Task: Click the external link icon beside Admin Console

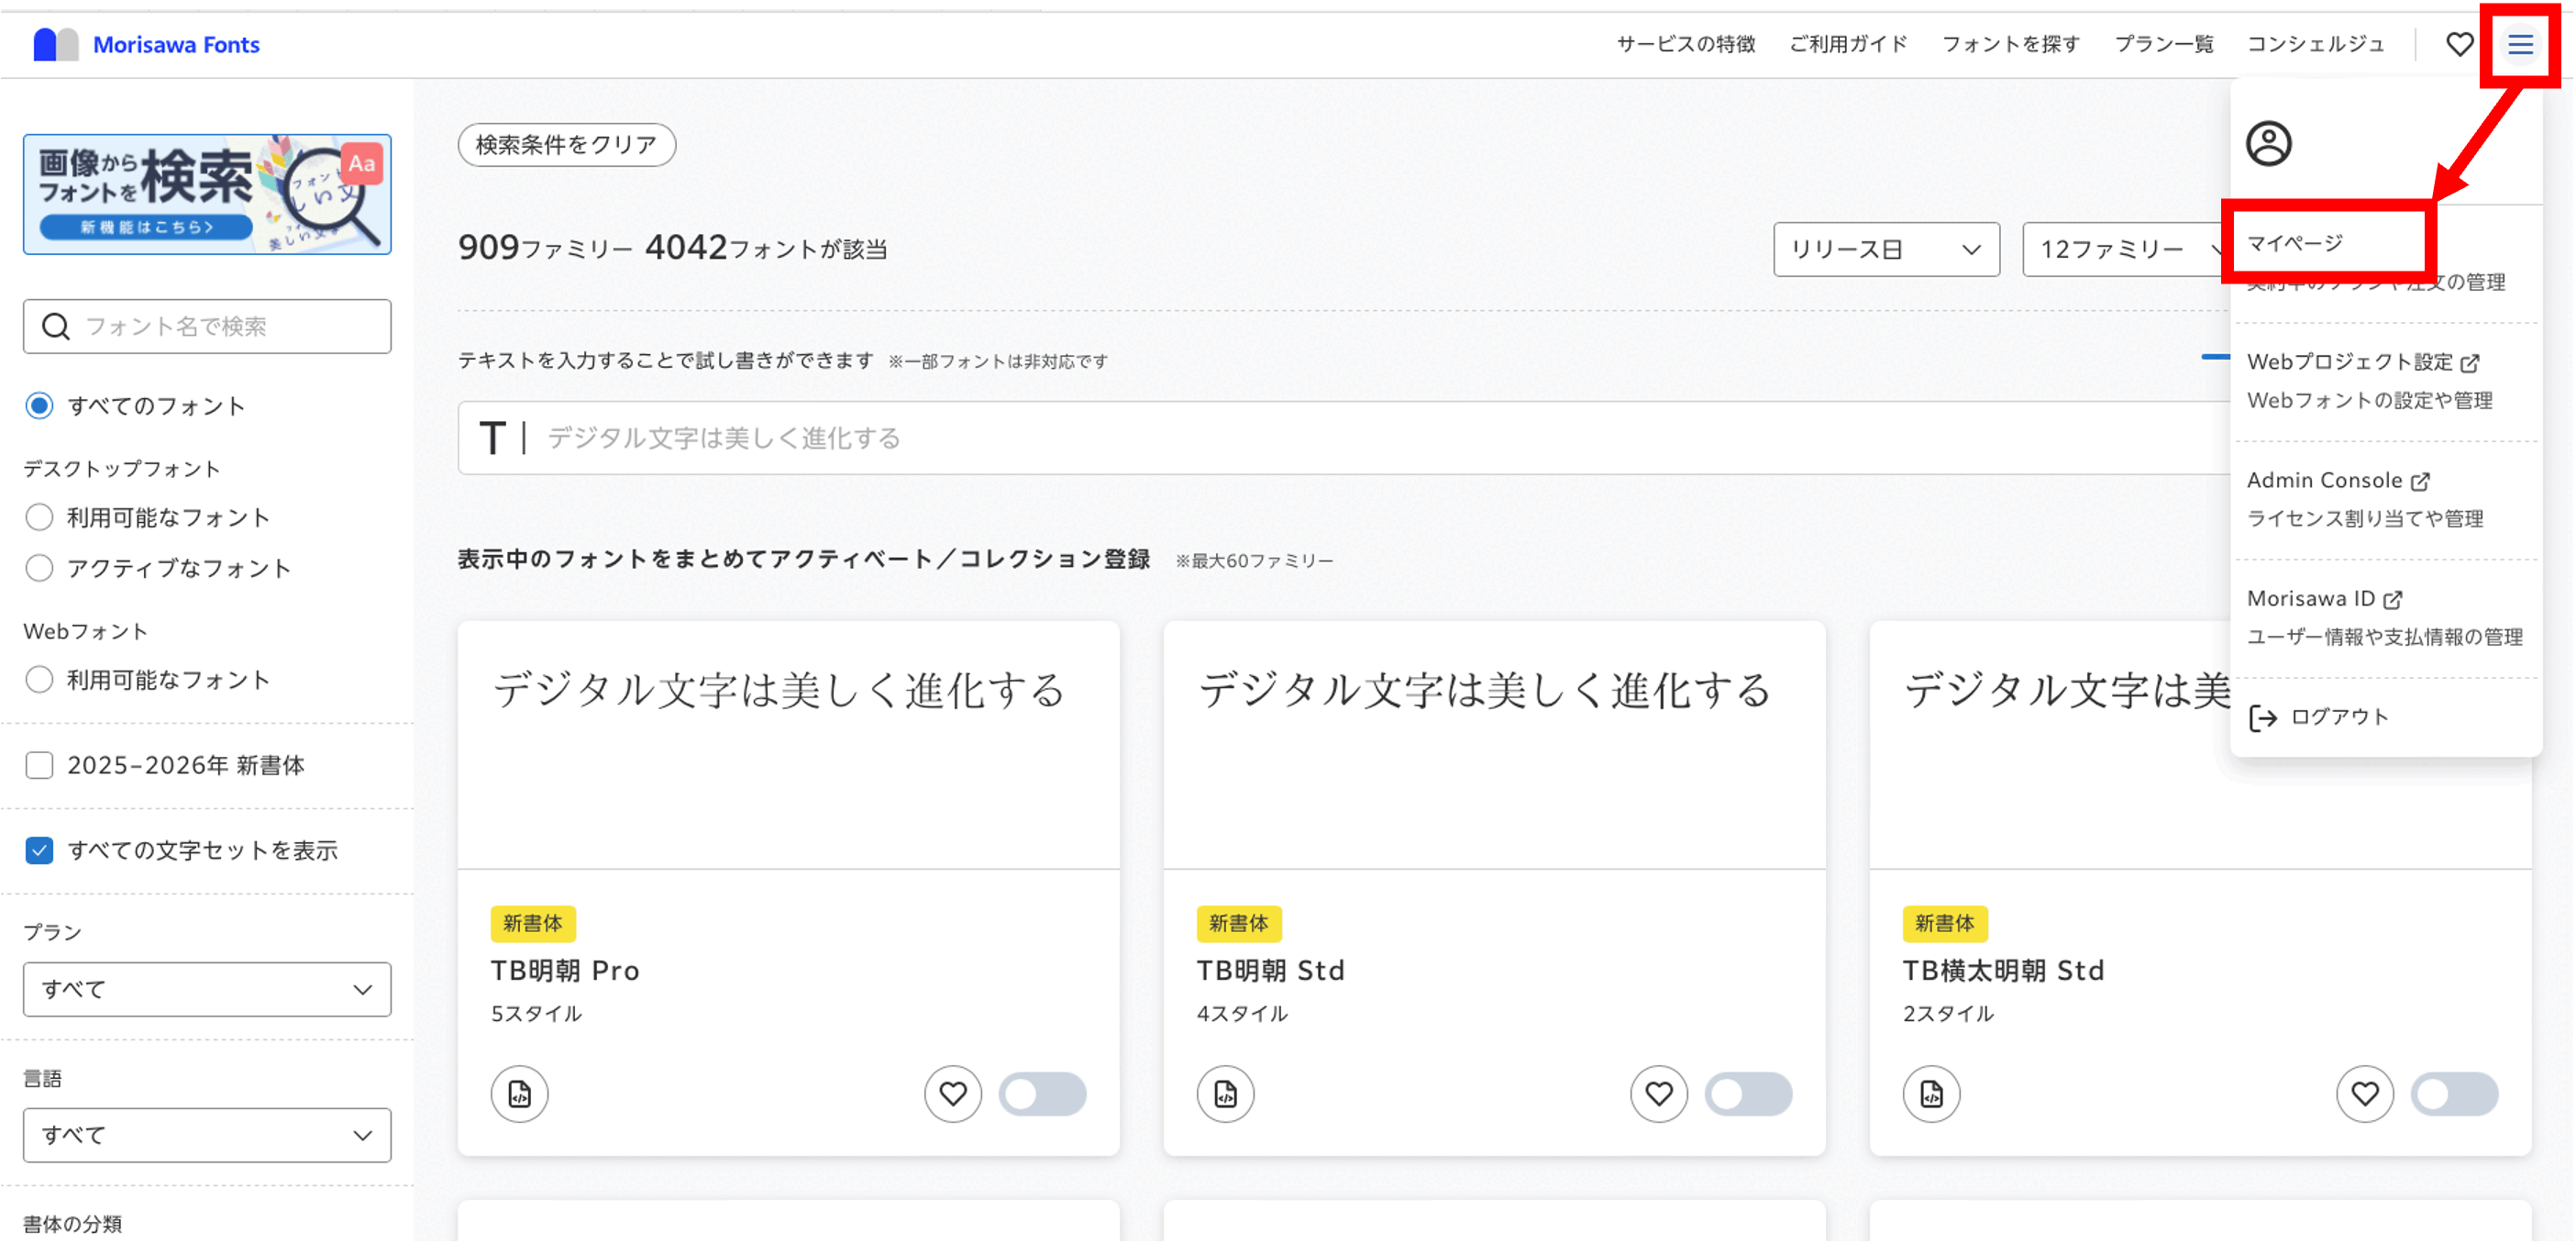Action: tap(2420, 481)
